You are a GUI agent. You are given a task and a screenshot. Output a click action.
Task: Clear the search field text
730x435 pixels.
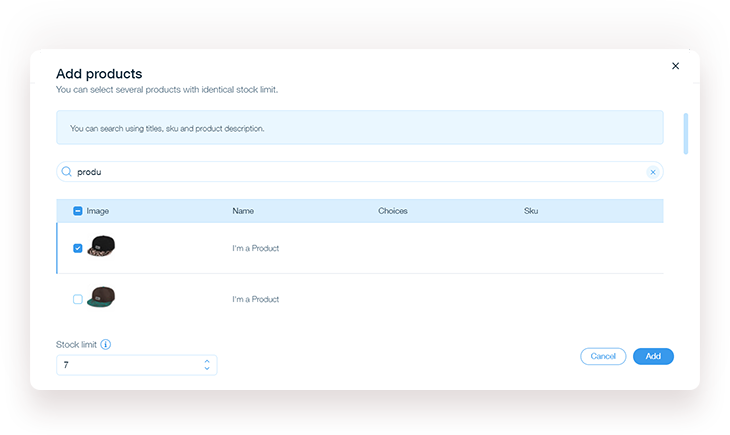tap(653, 172)
